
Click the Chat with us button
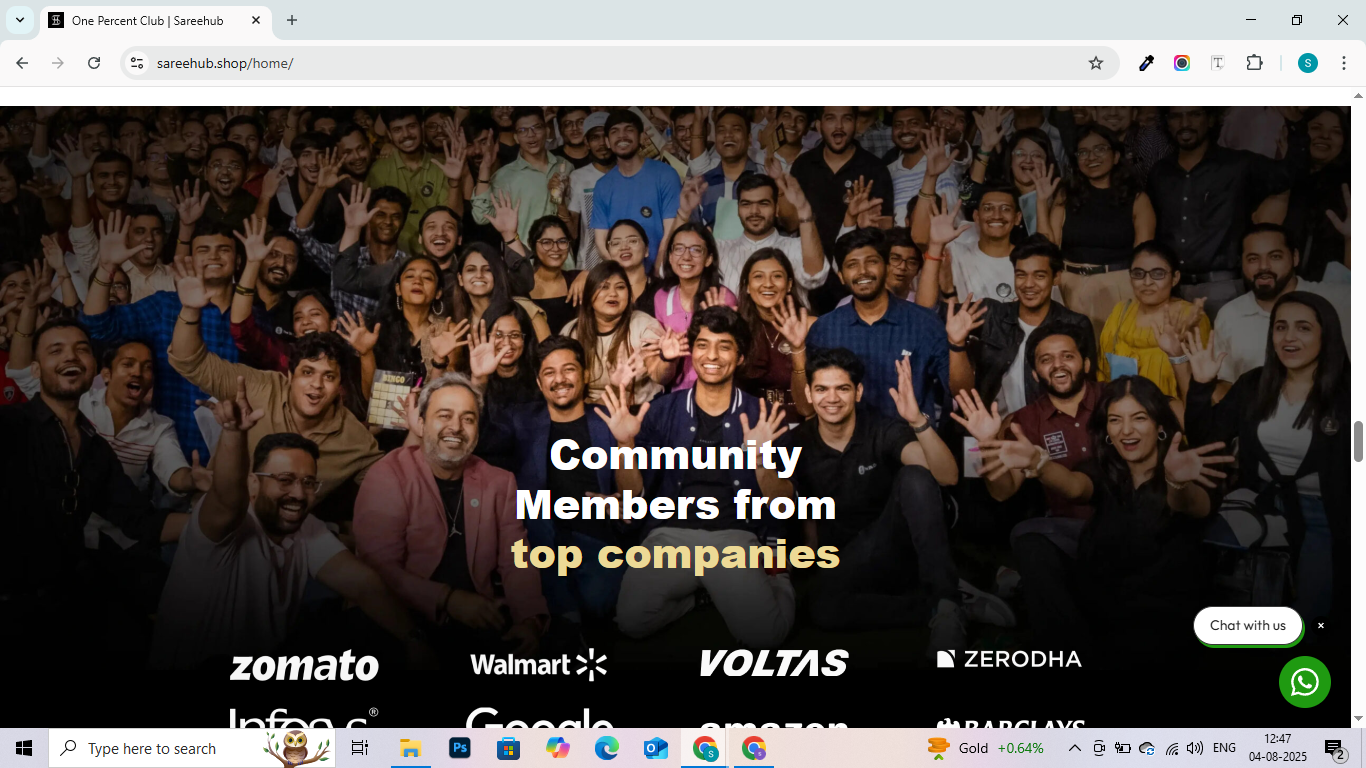pyautogui.click(x=1248, y=626)
